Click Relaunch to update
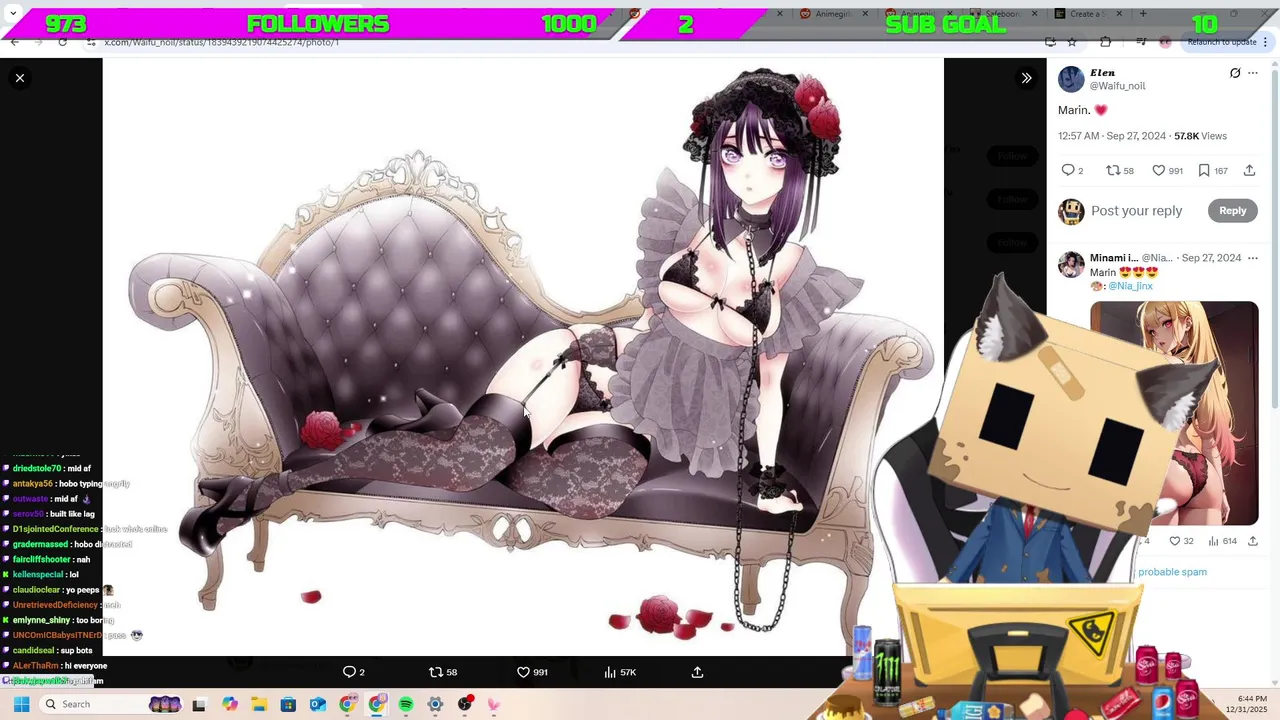Viewport: 1280px width, 720px height. [1222, 42]
